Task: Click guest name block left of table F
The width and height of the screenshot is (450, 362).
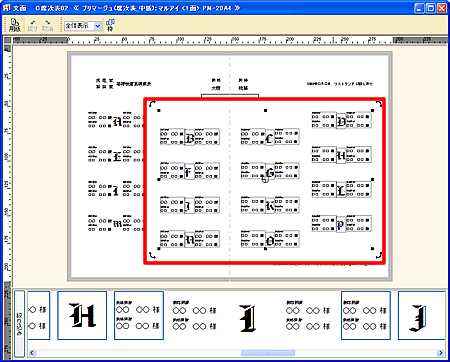Action: coord(172,171)
